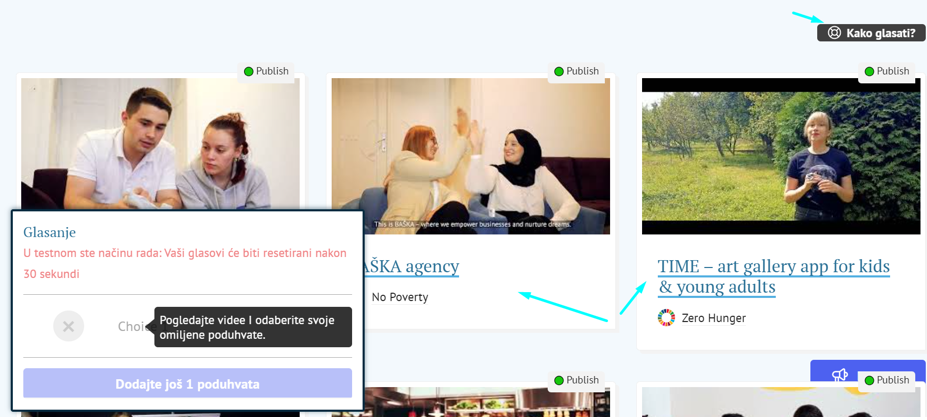Click the Glasanje panel heading
The image size is (927, 420).
[x=49, y=232]
